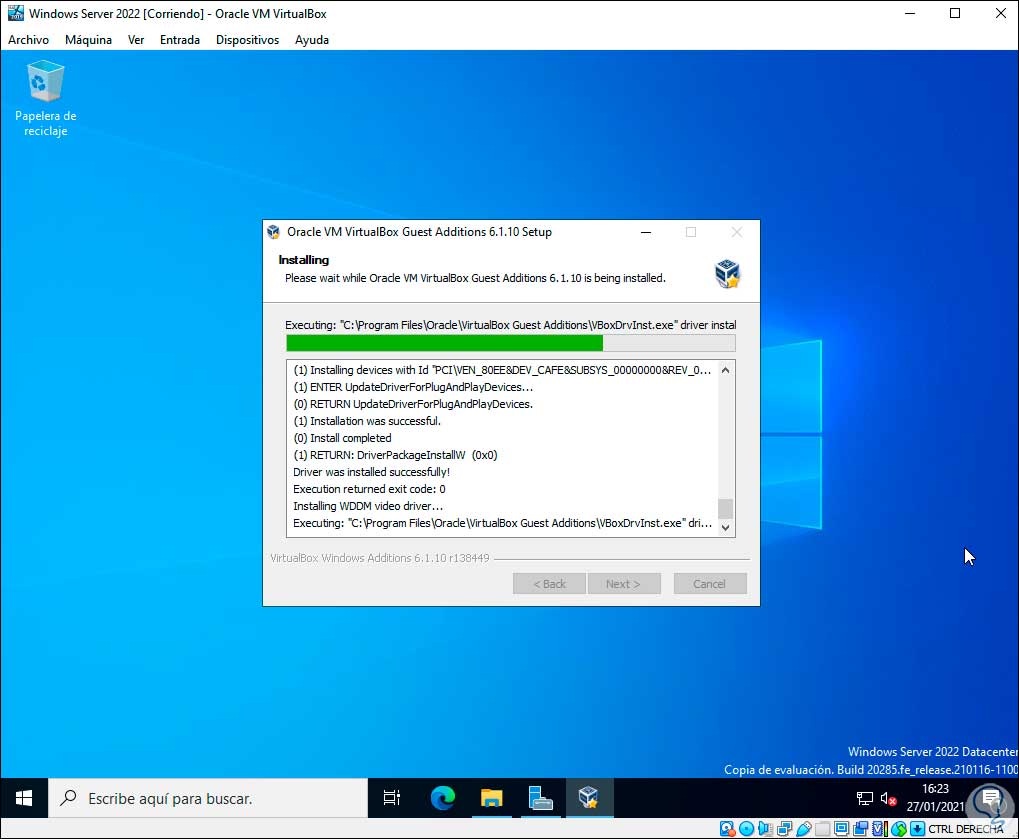Open the Máquina menu
This screenshot has height=839, width=1019.
88,40
